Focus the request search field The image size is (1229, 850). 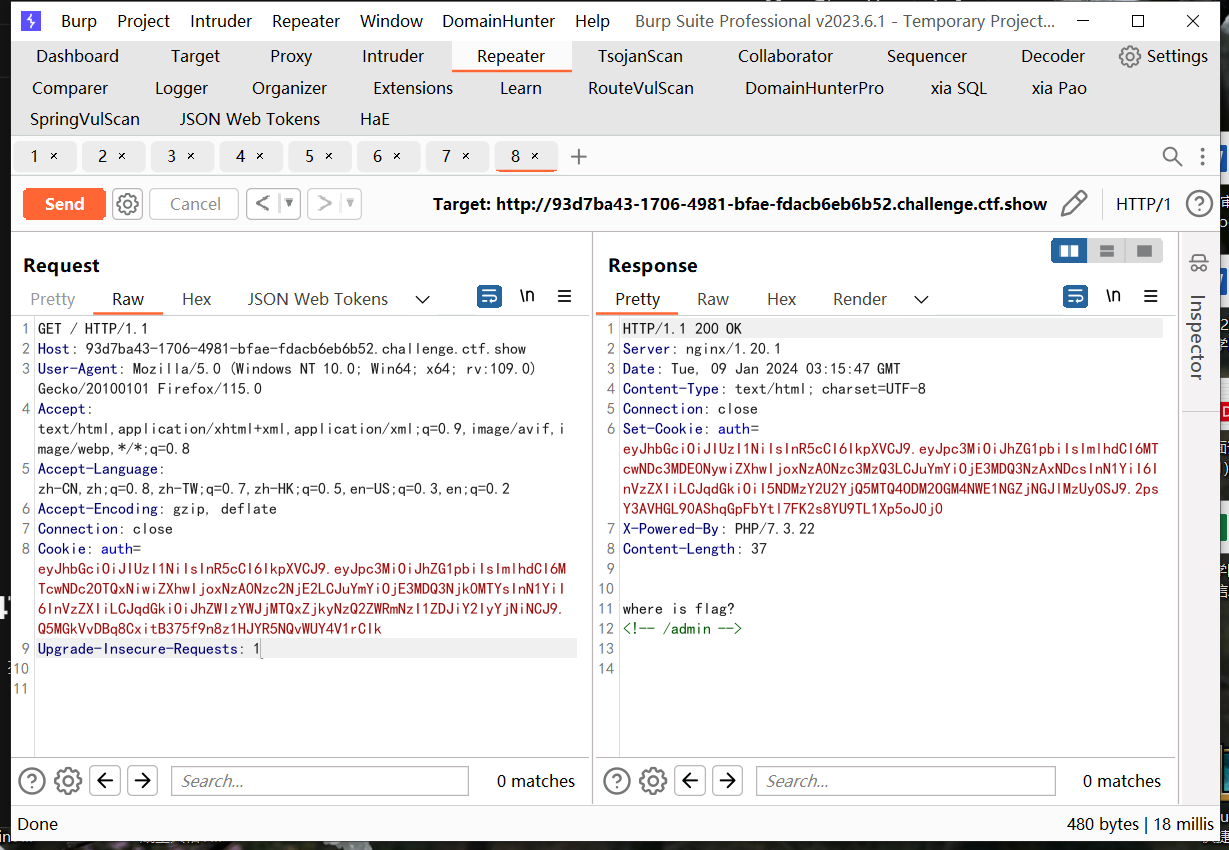(x=320, y=781)
